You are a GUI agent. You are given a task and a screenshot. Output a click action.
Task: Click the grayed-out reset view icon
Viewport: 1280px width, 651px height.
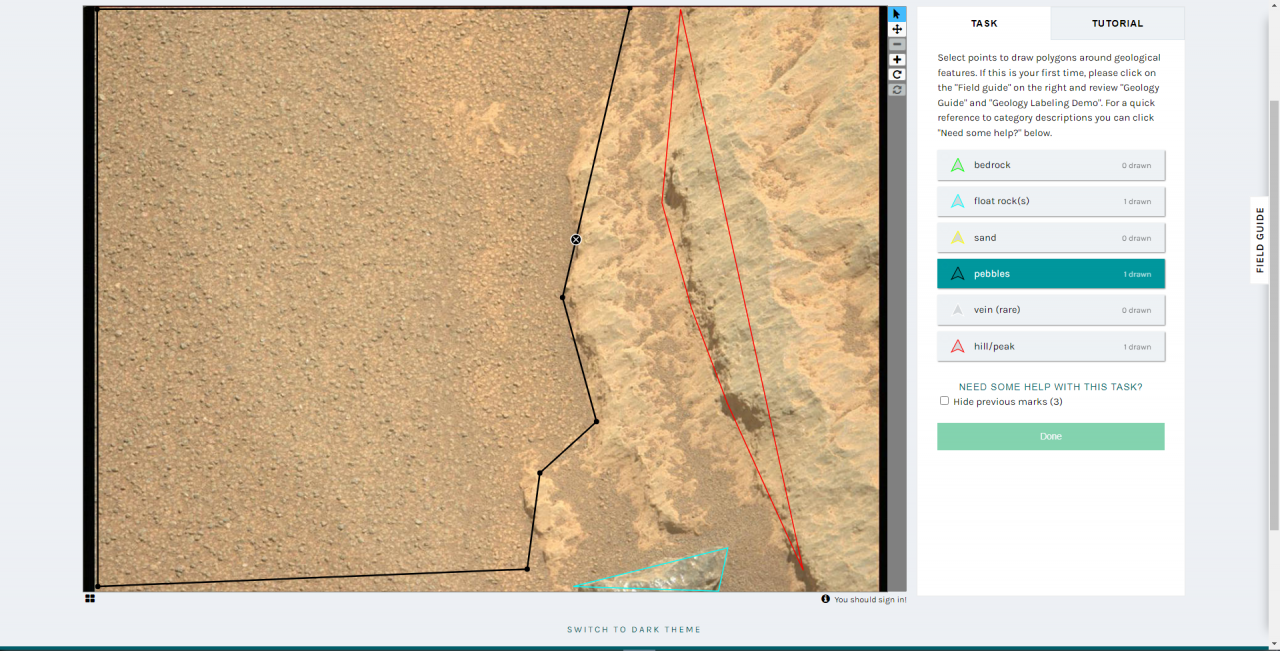(897, 89)
